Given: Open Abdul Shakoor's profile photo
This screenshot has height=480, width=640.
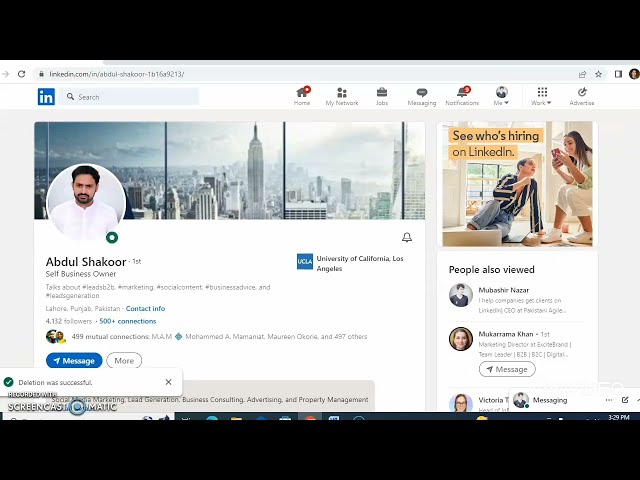Looking at the screenshot, I should point(86,201).
